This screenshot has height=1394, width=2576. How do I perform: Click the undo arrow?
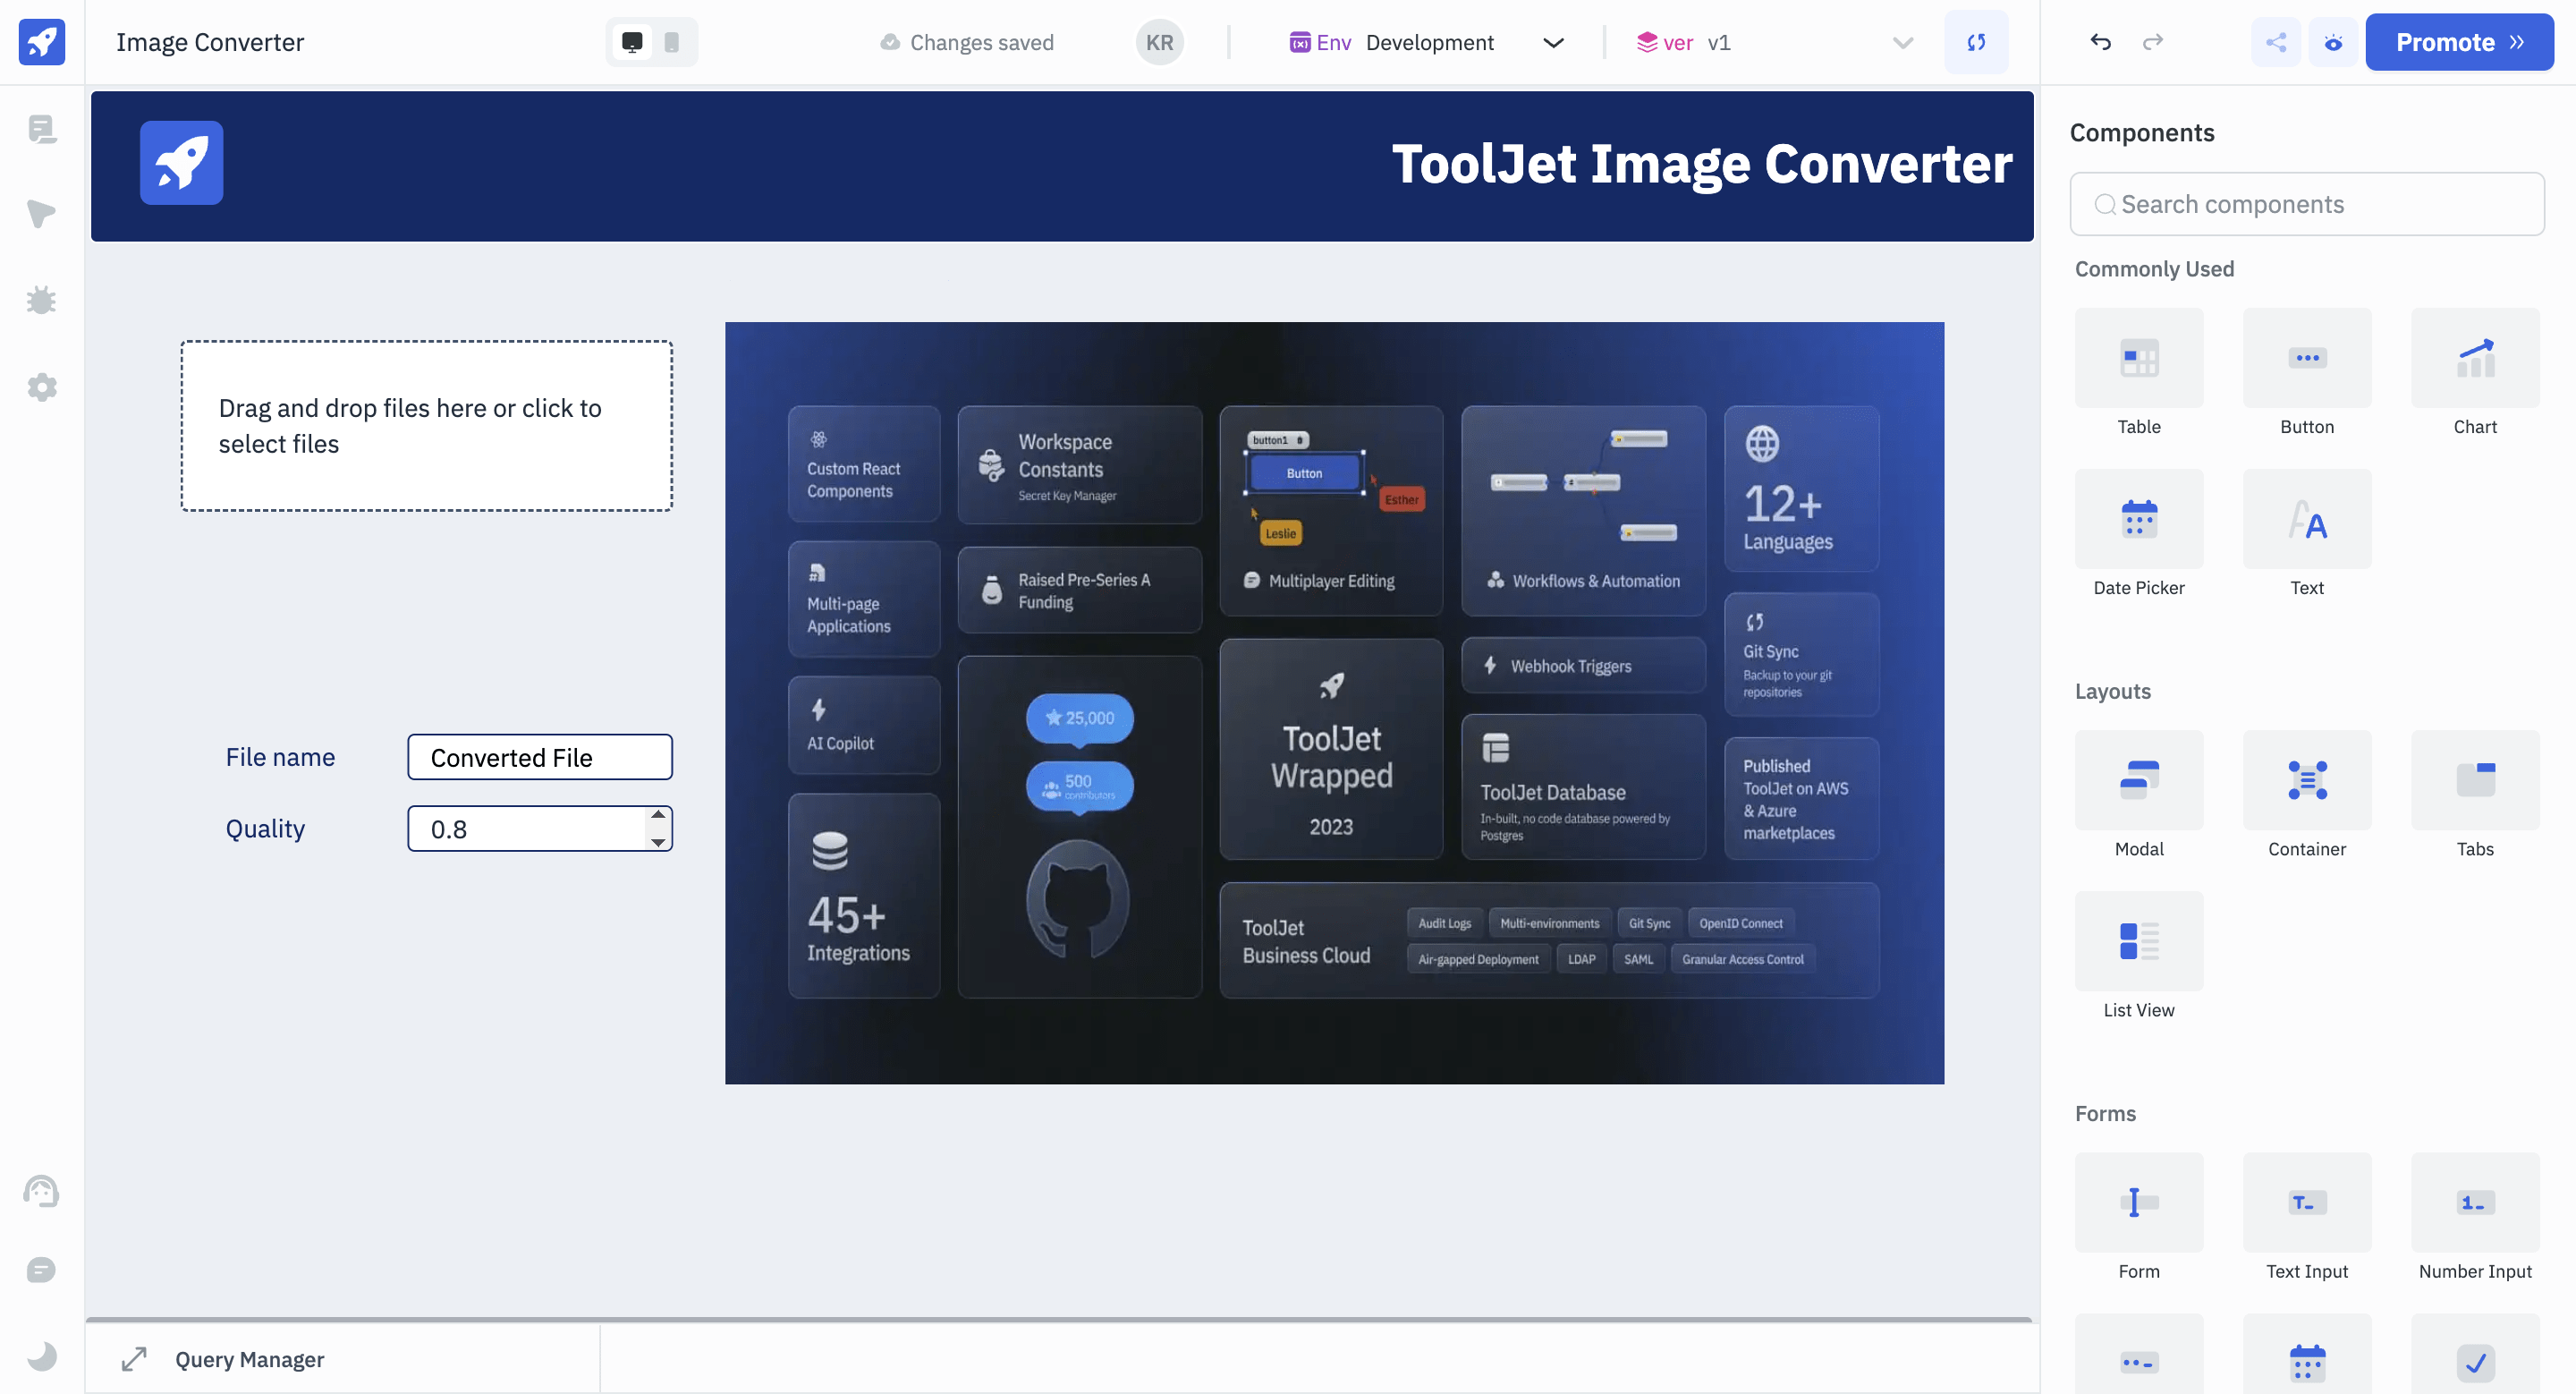pyautogui.click(x=2100, y=42)
